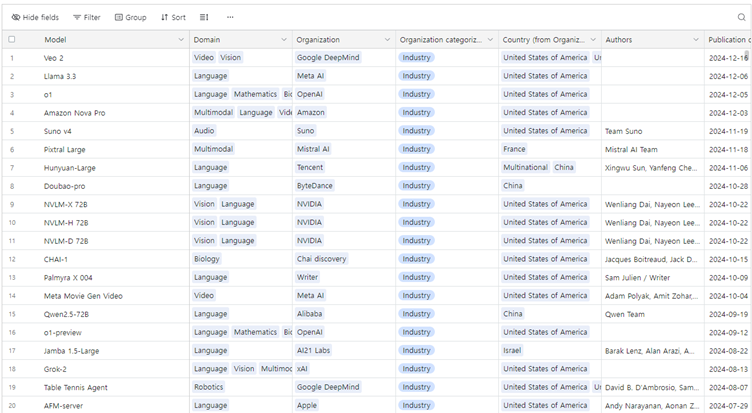Screen dimensions: 752x413
Task: Click the Alibaba organization tag
Action: point(309,313)
